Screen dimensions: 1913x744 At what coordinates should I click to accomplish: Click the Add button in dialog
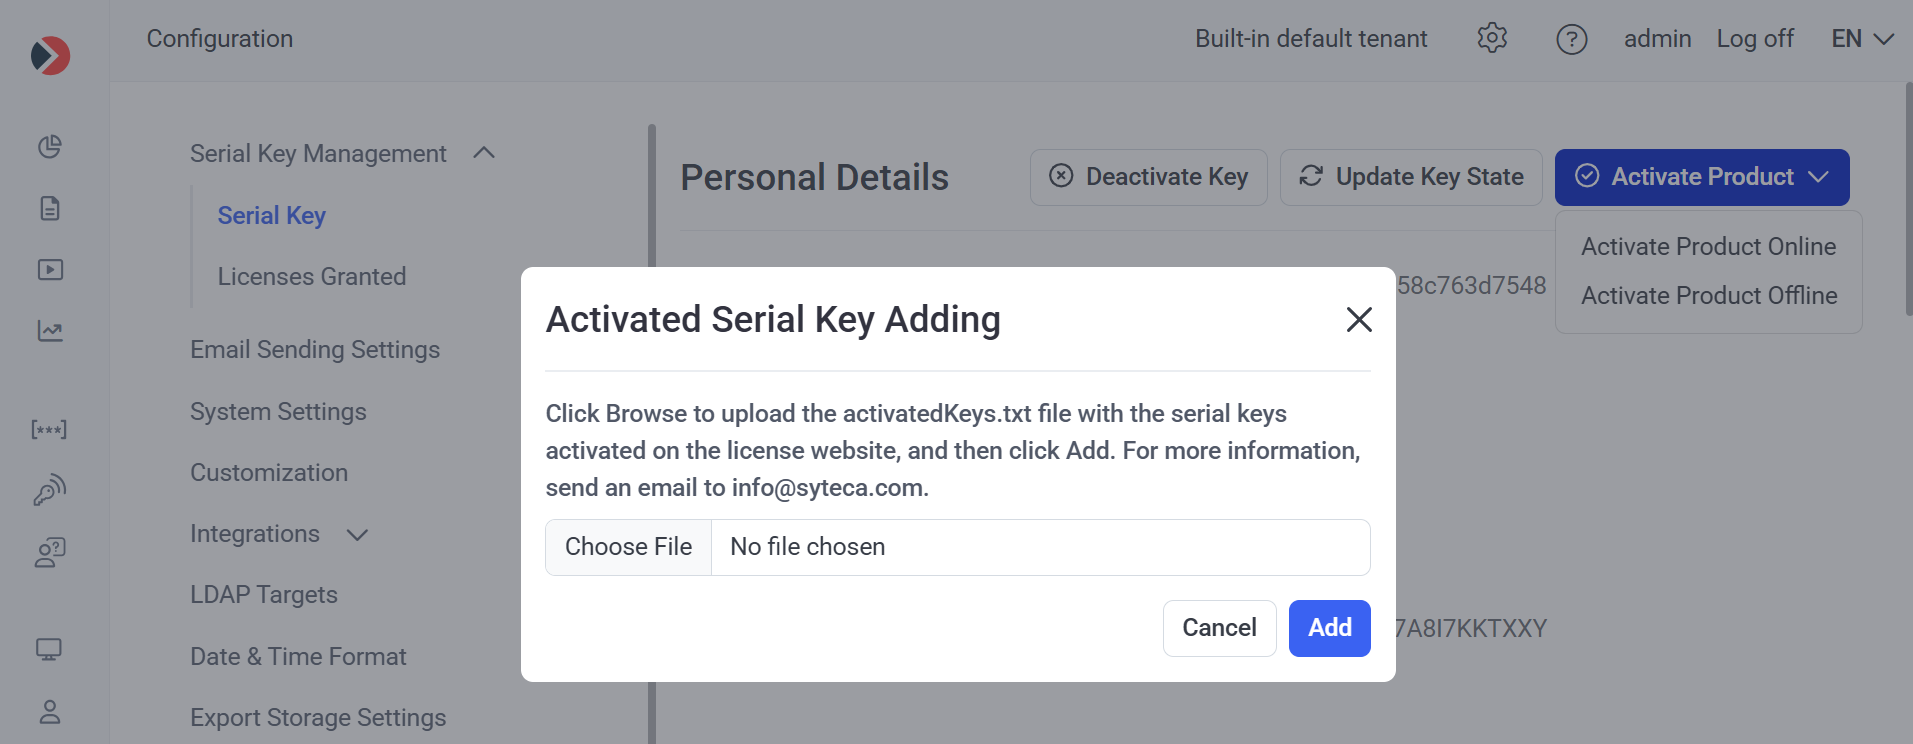(1329, 628)
